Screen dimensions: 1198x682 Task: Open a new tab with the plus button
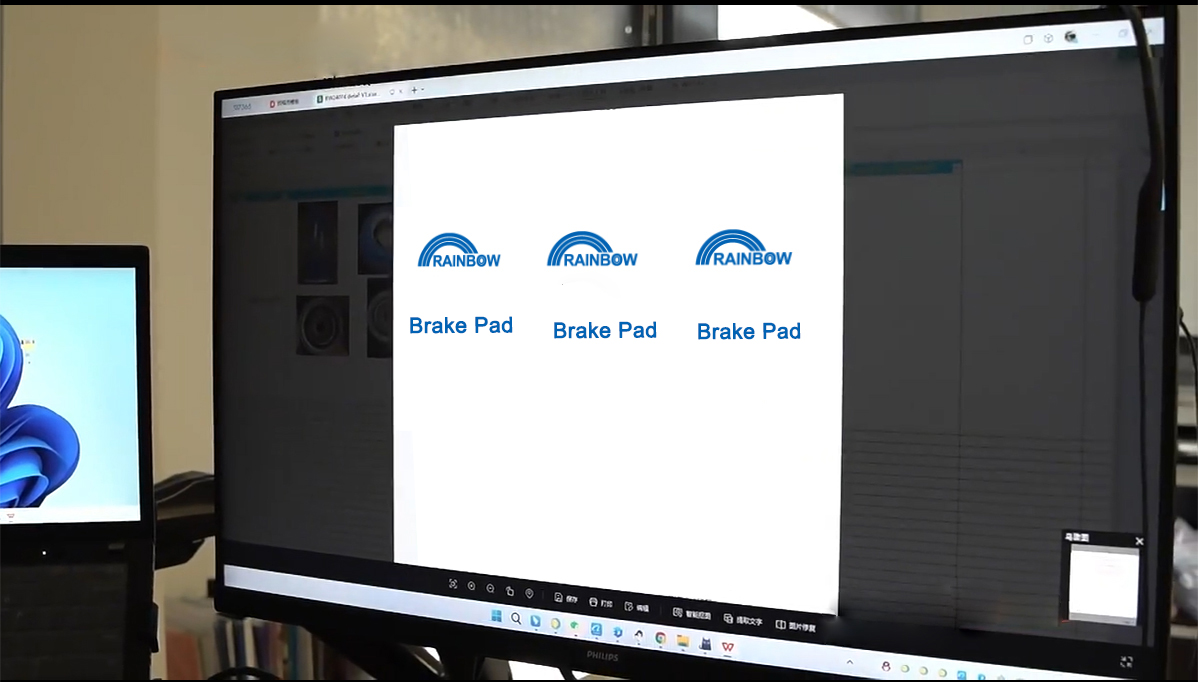tap(414, 90)
